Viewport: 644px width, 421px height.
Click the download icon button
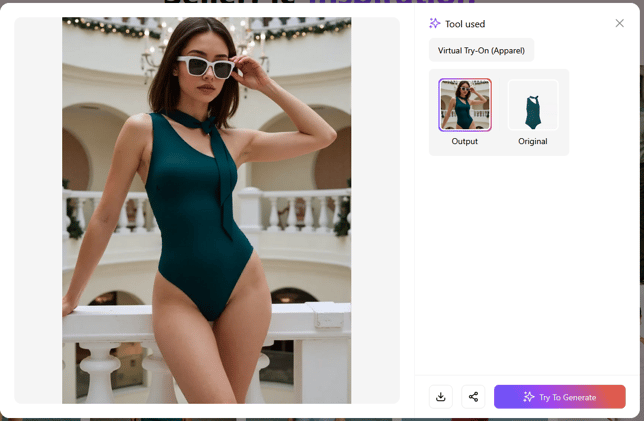[x=441, y=397]
